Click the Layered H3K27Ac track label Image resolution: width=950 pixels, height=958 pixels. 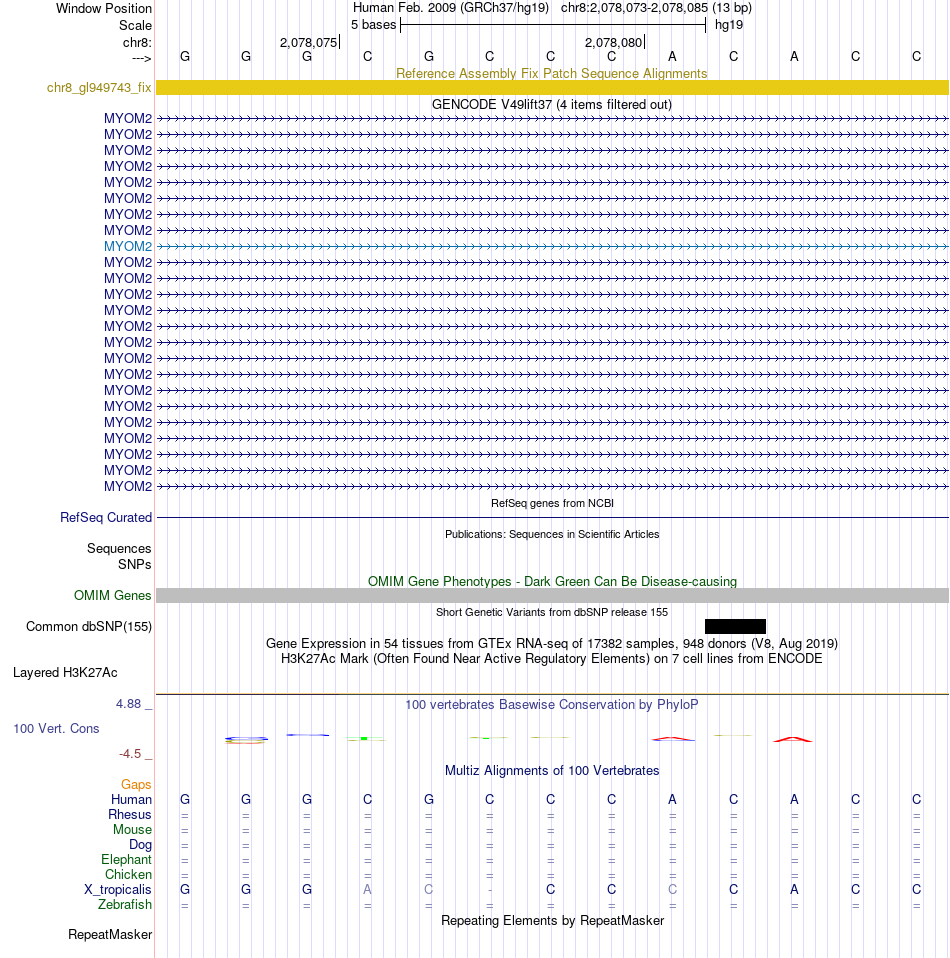[65, 673]
